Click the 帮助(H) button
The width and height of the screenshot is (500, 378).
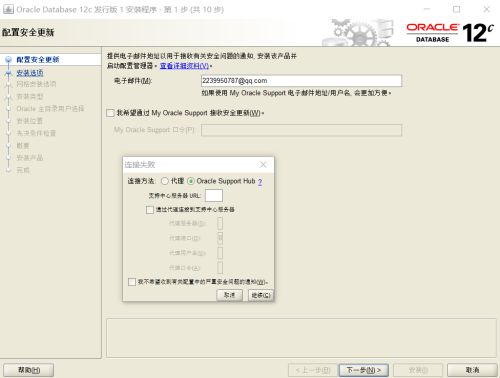click(x=29, y=370)
